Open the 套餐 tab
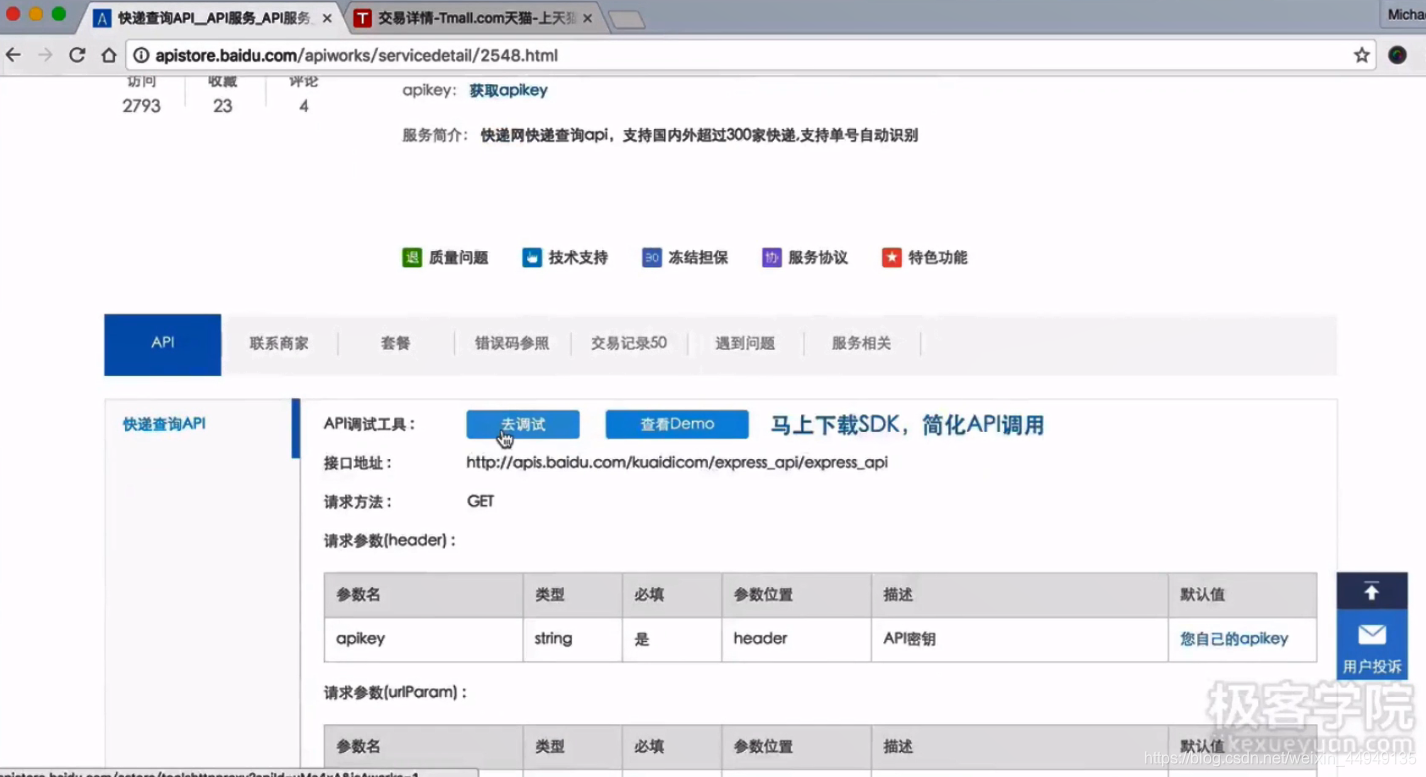Viewport: 1426px width, 777px height. tap(395, 343)
